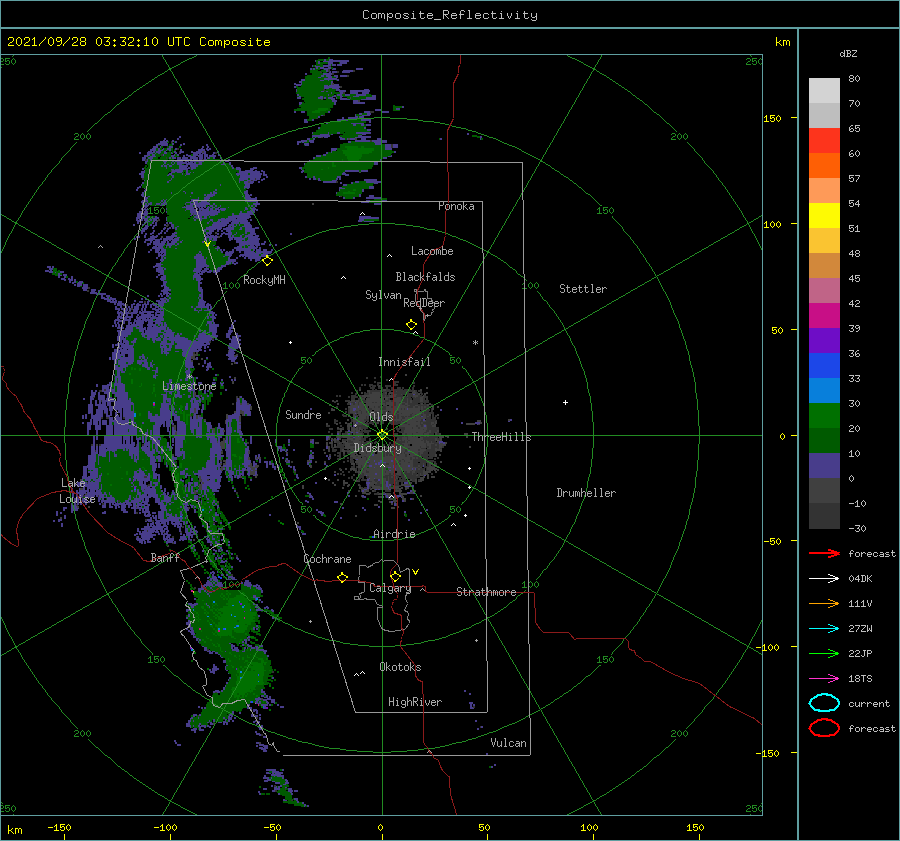Viewport: 900px width, 841px height.
Task: Click the yellow diamond marker below RedDeer
Action: [412, 325]
